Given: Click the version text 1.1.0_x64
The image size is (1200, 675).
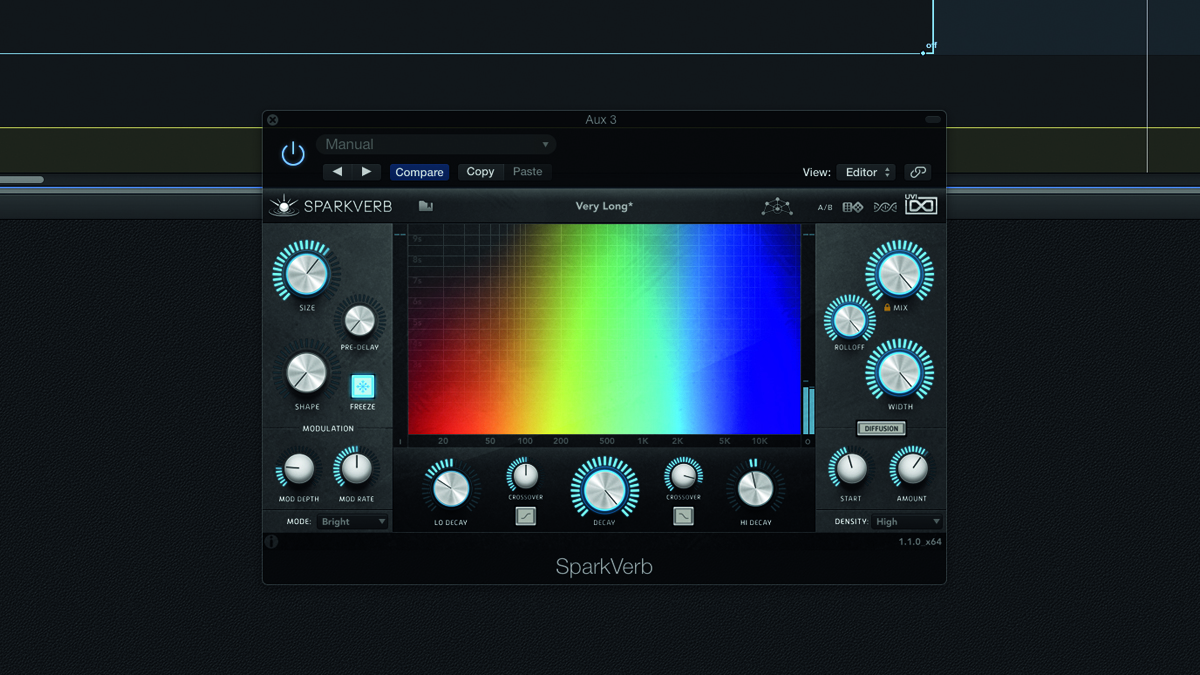Looking at the screenshot, I should 919,542.
